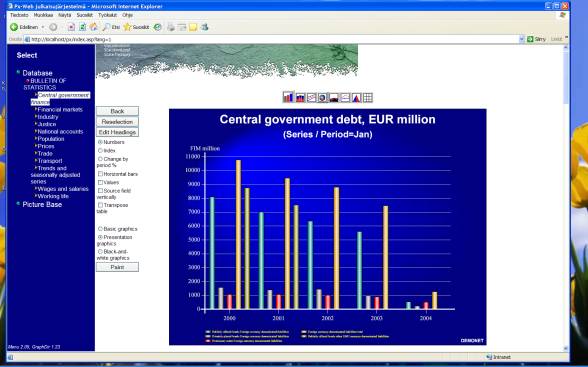Click the Paint button

pyautogui.click(x=117, y=267)
